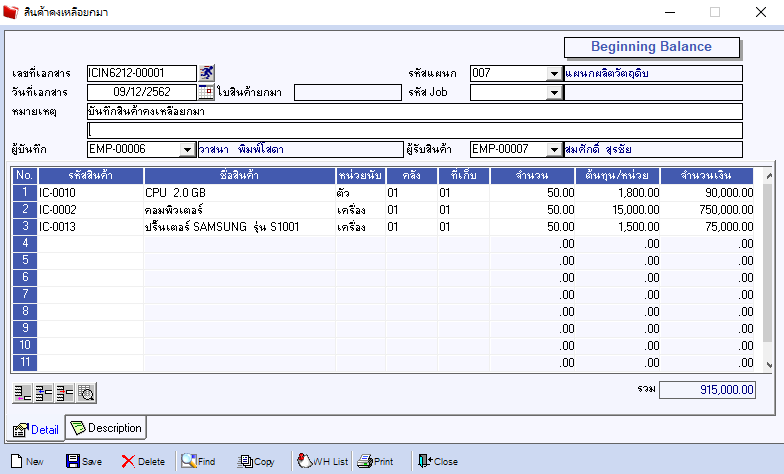
Task: Select product code IC-0002 cell
Action: (x=90, y=210)
